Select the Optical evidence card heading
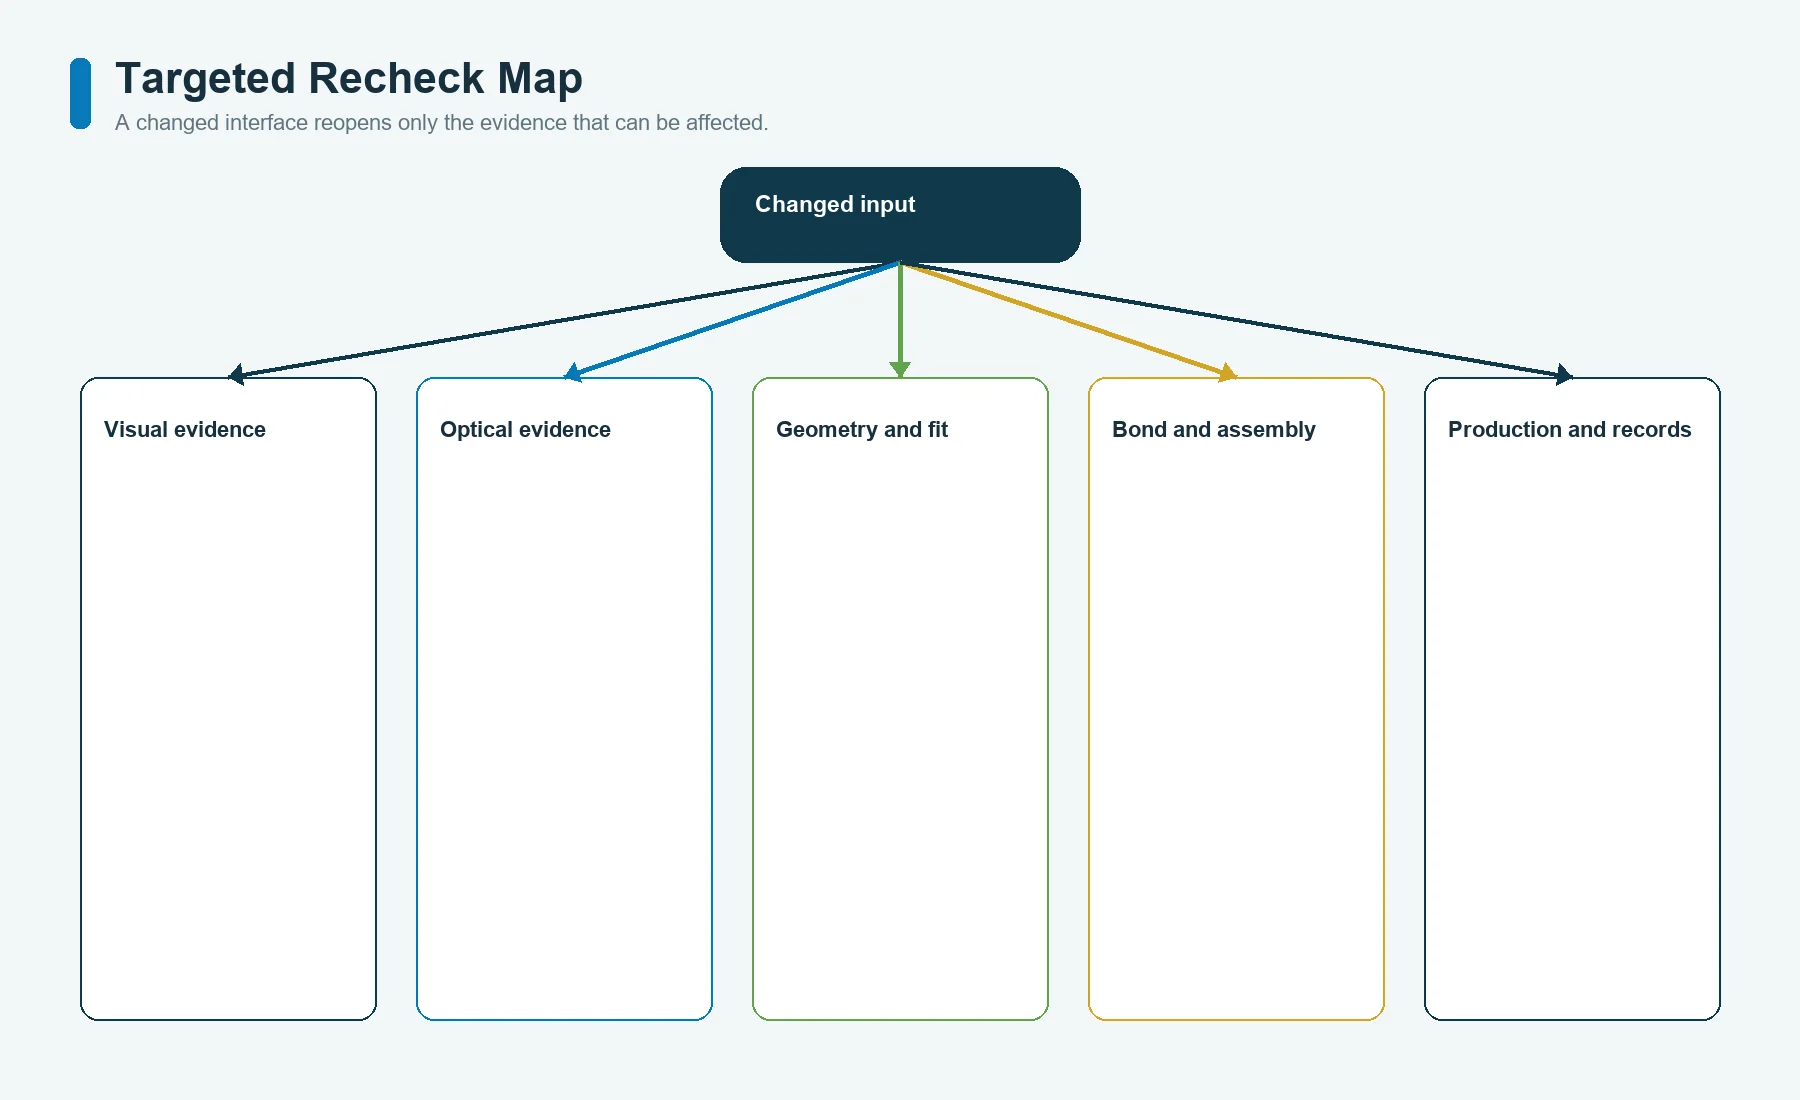Screen dimensions: 1800x1100 525,430
